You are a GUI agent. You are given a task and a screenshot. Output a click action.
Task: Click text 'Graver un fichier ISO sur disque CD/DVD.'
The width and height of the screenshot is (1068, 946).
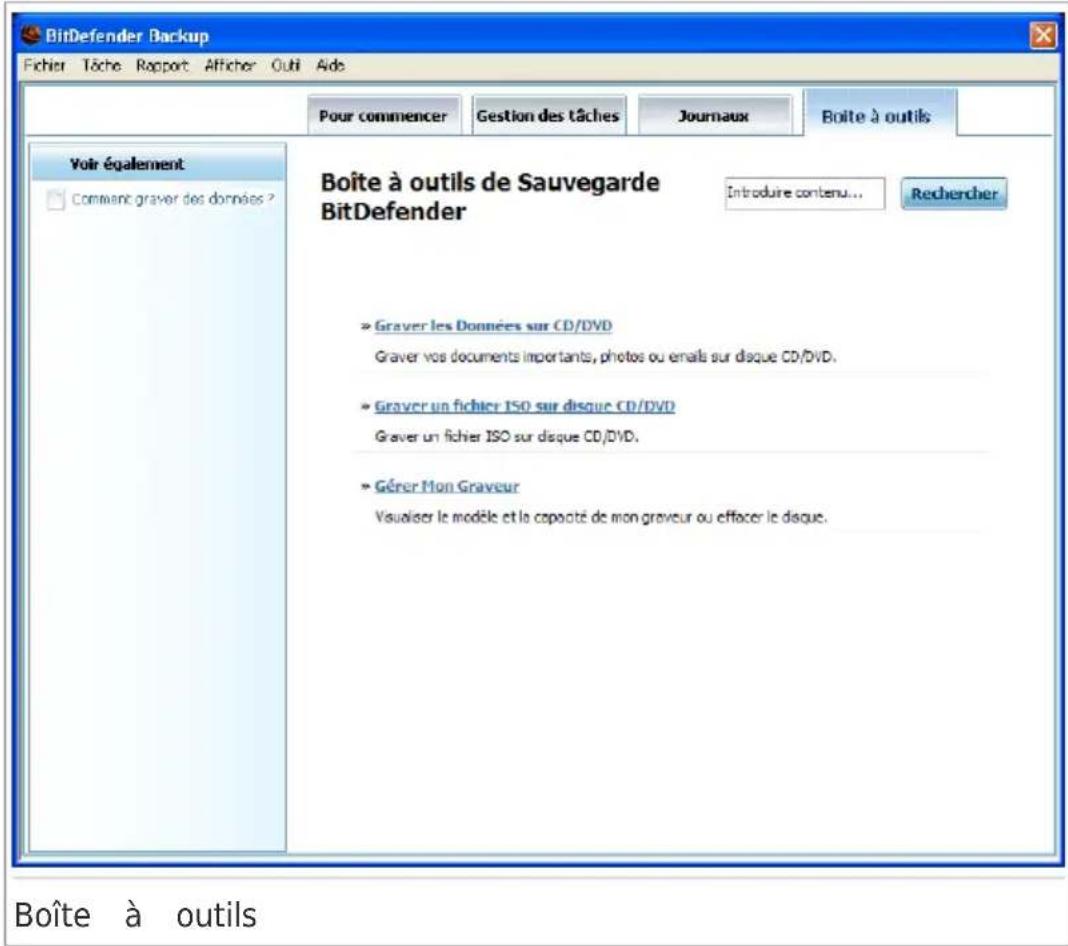507,437
